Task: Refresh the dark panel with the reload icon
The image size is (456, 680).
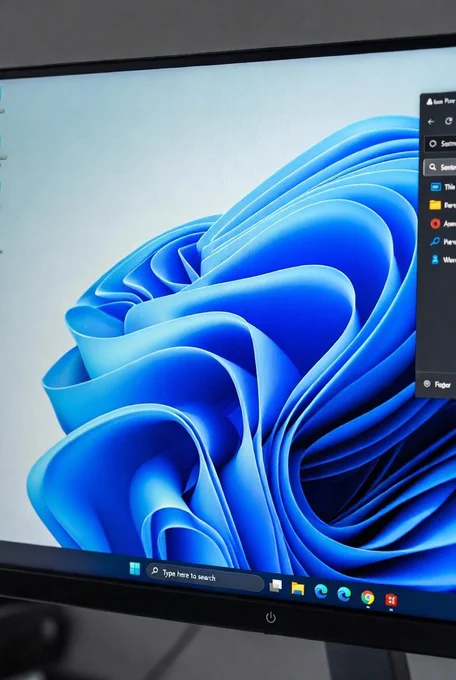Action: (x=449, y=121)
